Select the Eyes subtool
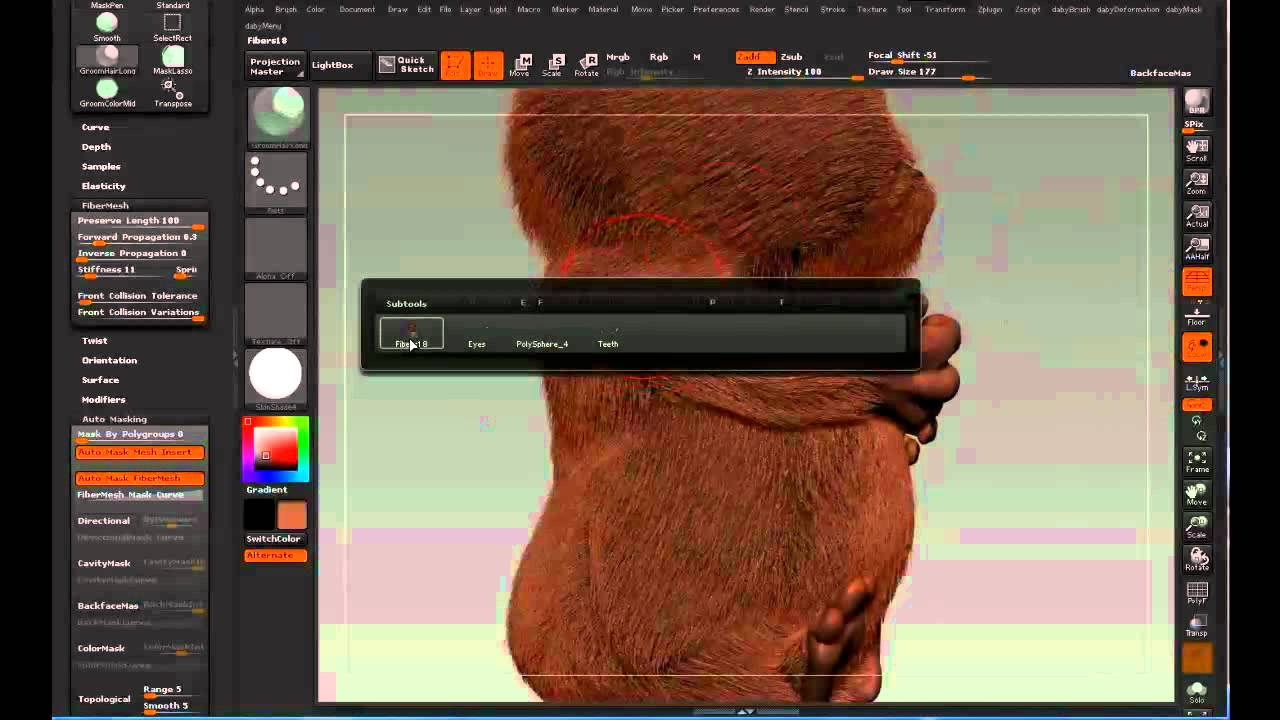1280x720 pixels. 477,335
